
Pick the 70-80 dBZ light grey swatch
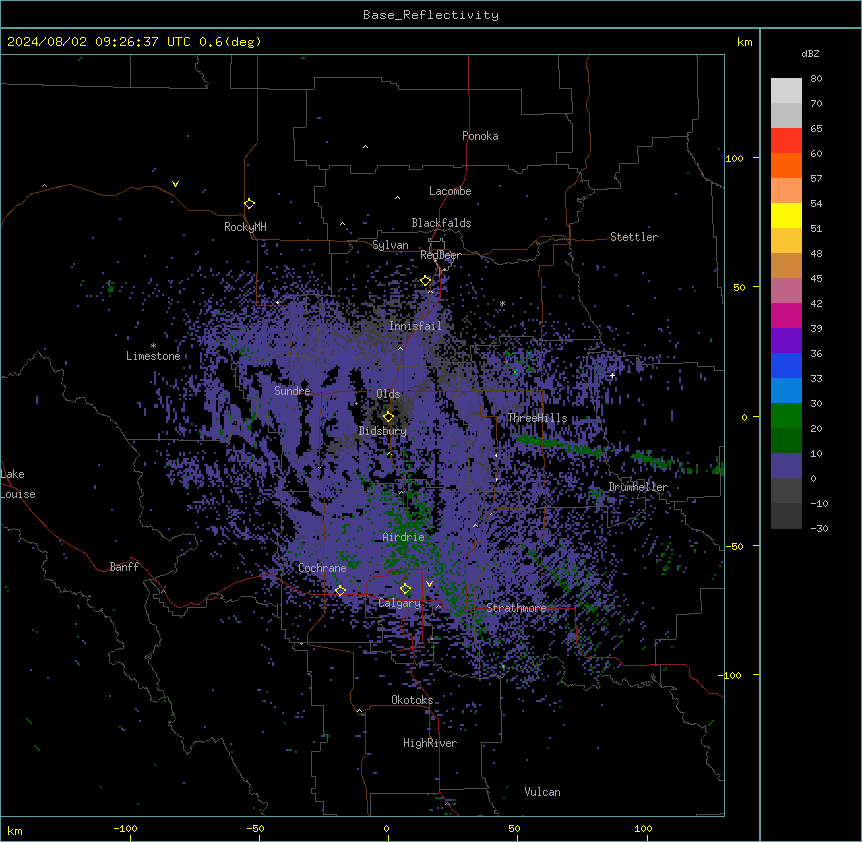[x=786, y=91]
